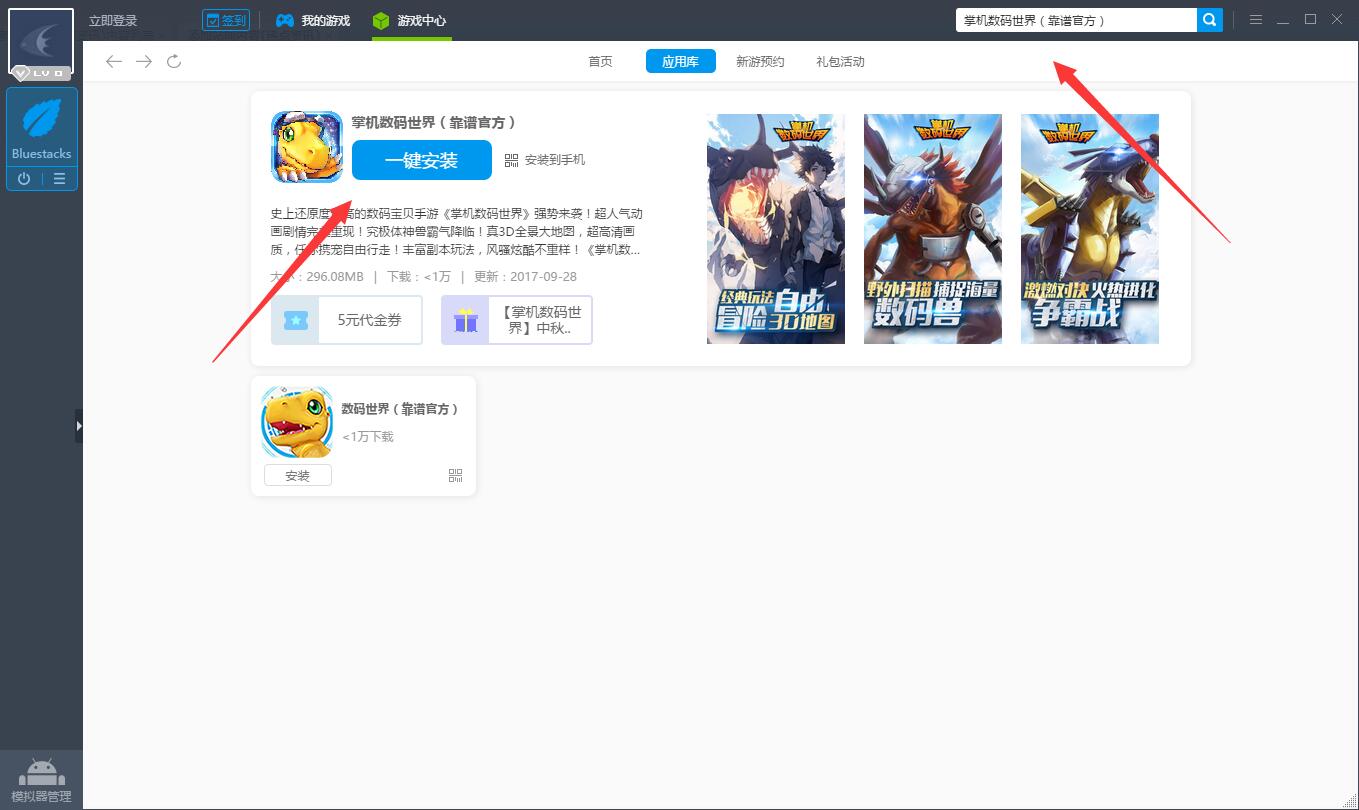Screen dimensions: 1359x810
Task: Open 模拟器管理 emulator manager
Action: [x=41, y=779]
